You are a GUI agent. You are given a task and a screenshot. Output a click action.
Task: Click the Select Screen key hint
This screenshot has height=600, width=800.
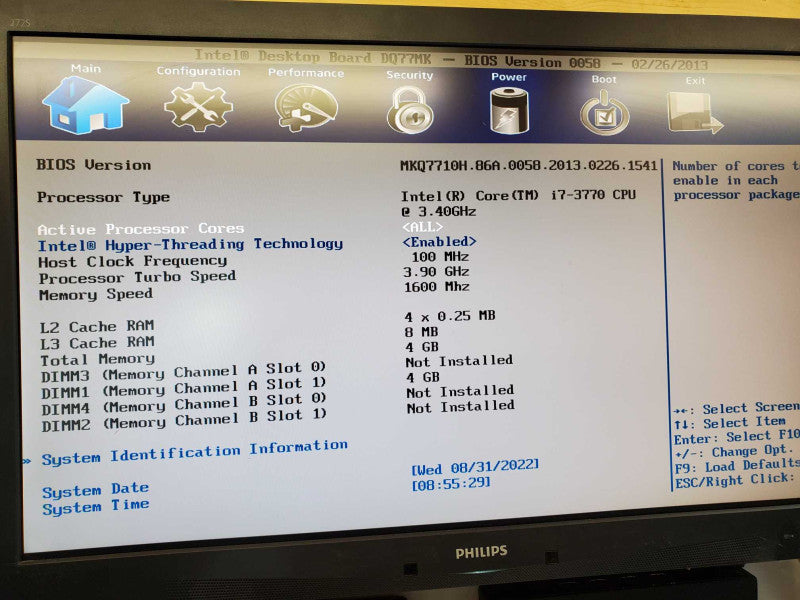click(x=736, y=409)
